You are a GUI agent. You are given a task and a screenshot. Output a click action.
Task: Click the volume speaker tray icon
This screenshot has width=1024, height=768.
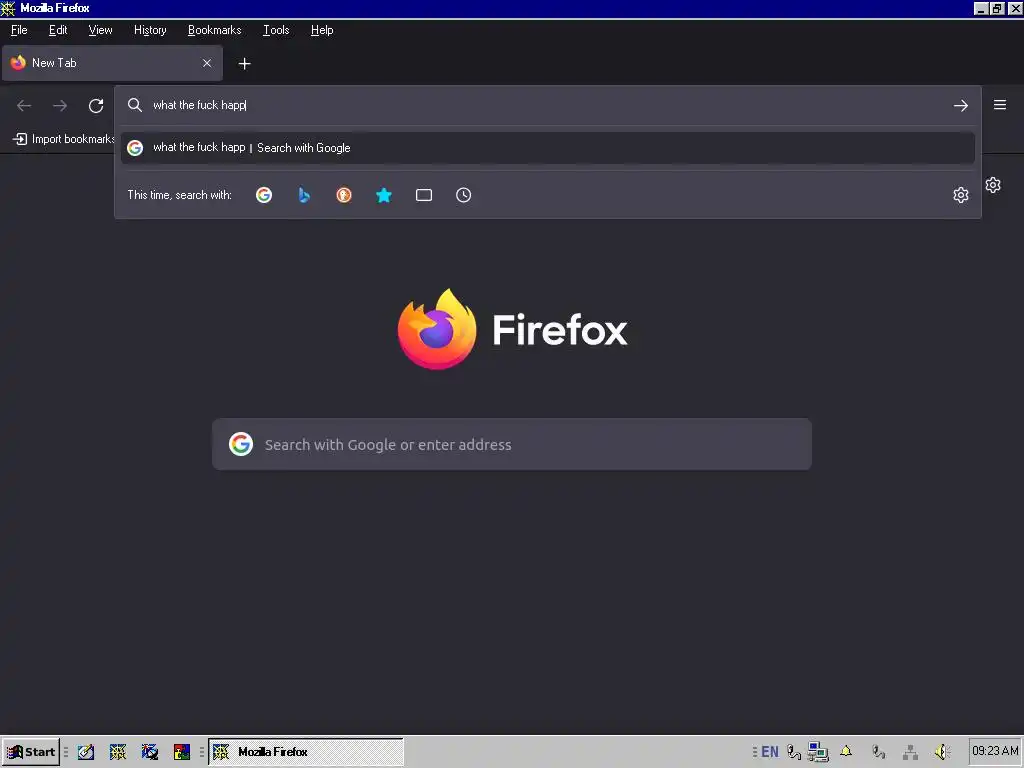point(942,752)
